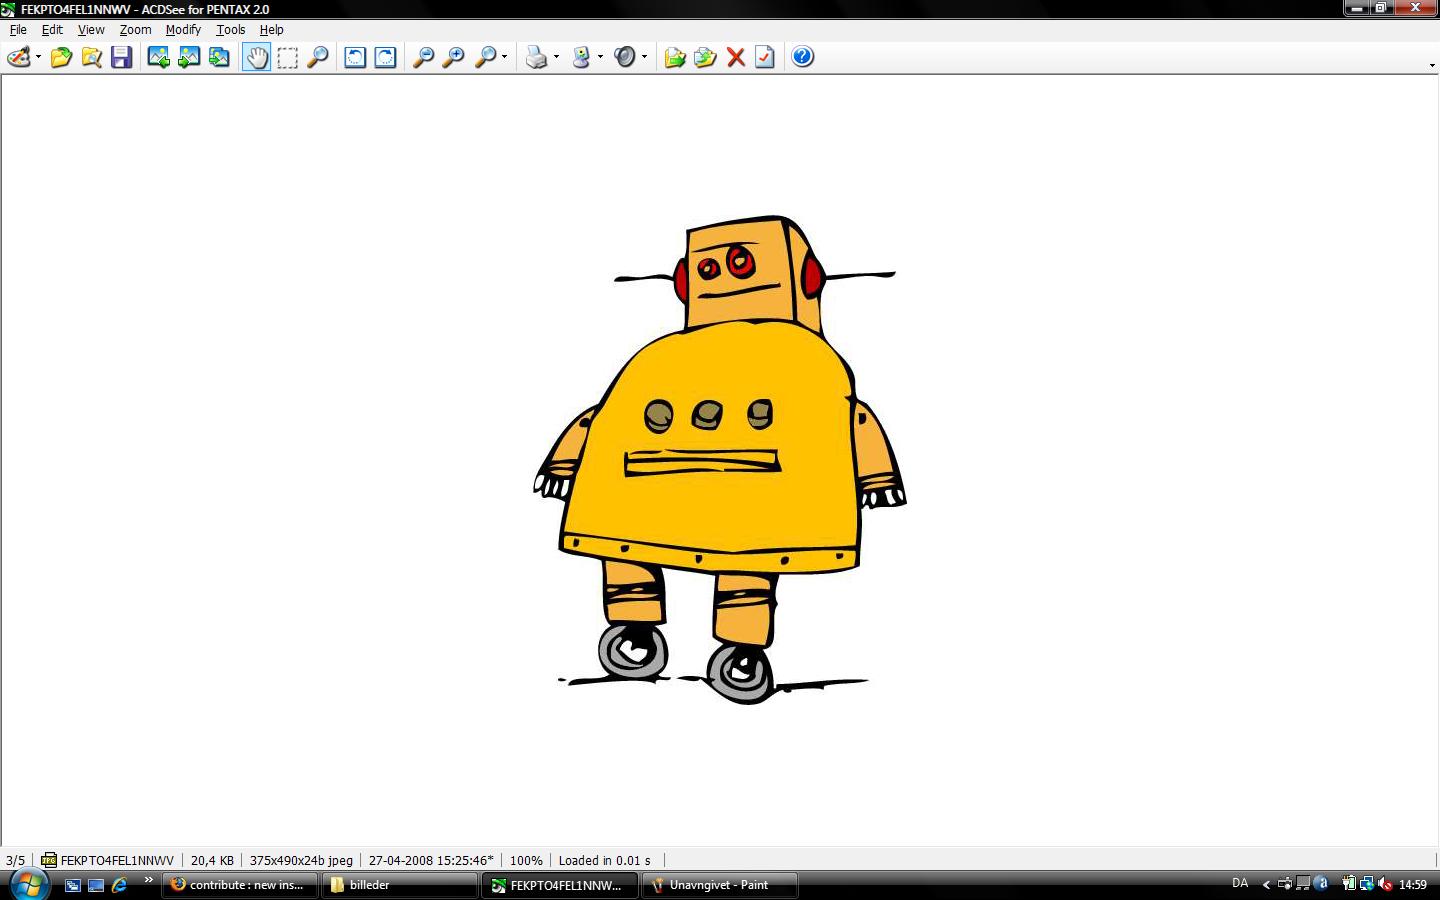Expand the zoom-to dropdown arrow
This screenshot has width=1440, height=900.
click(504, 57)
